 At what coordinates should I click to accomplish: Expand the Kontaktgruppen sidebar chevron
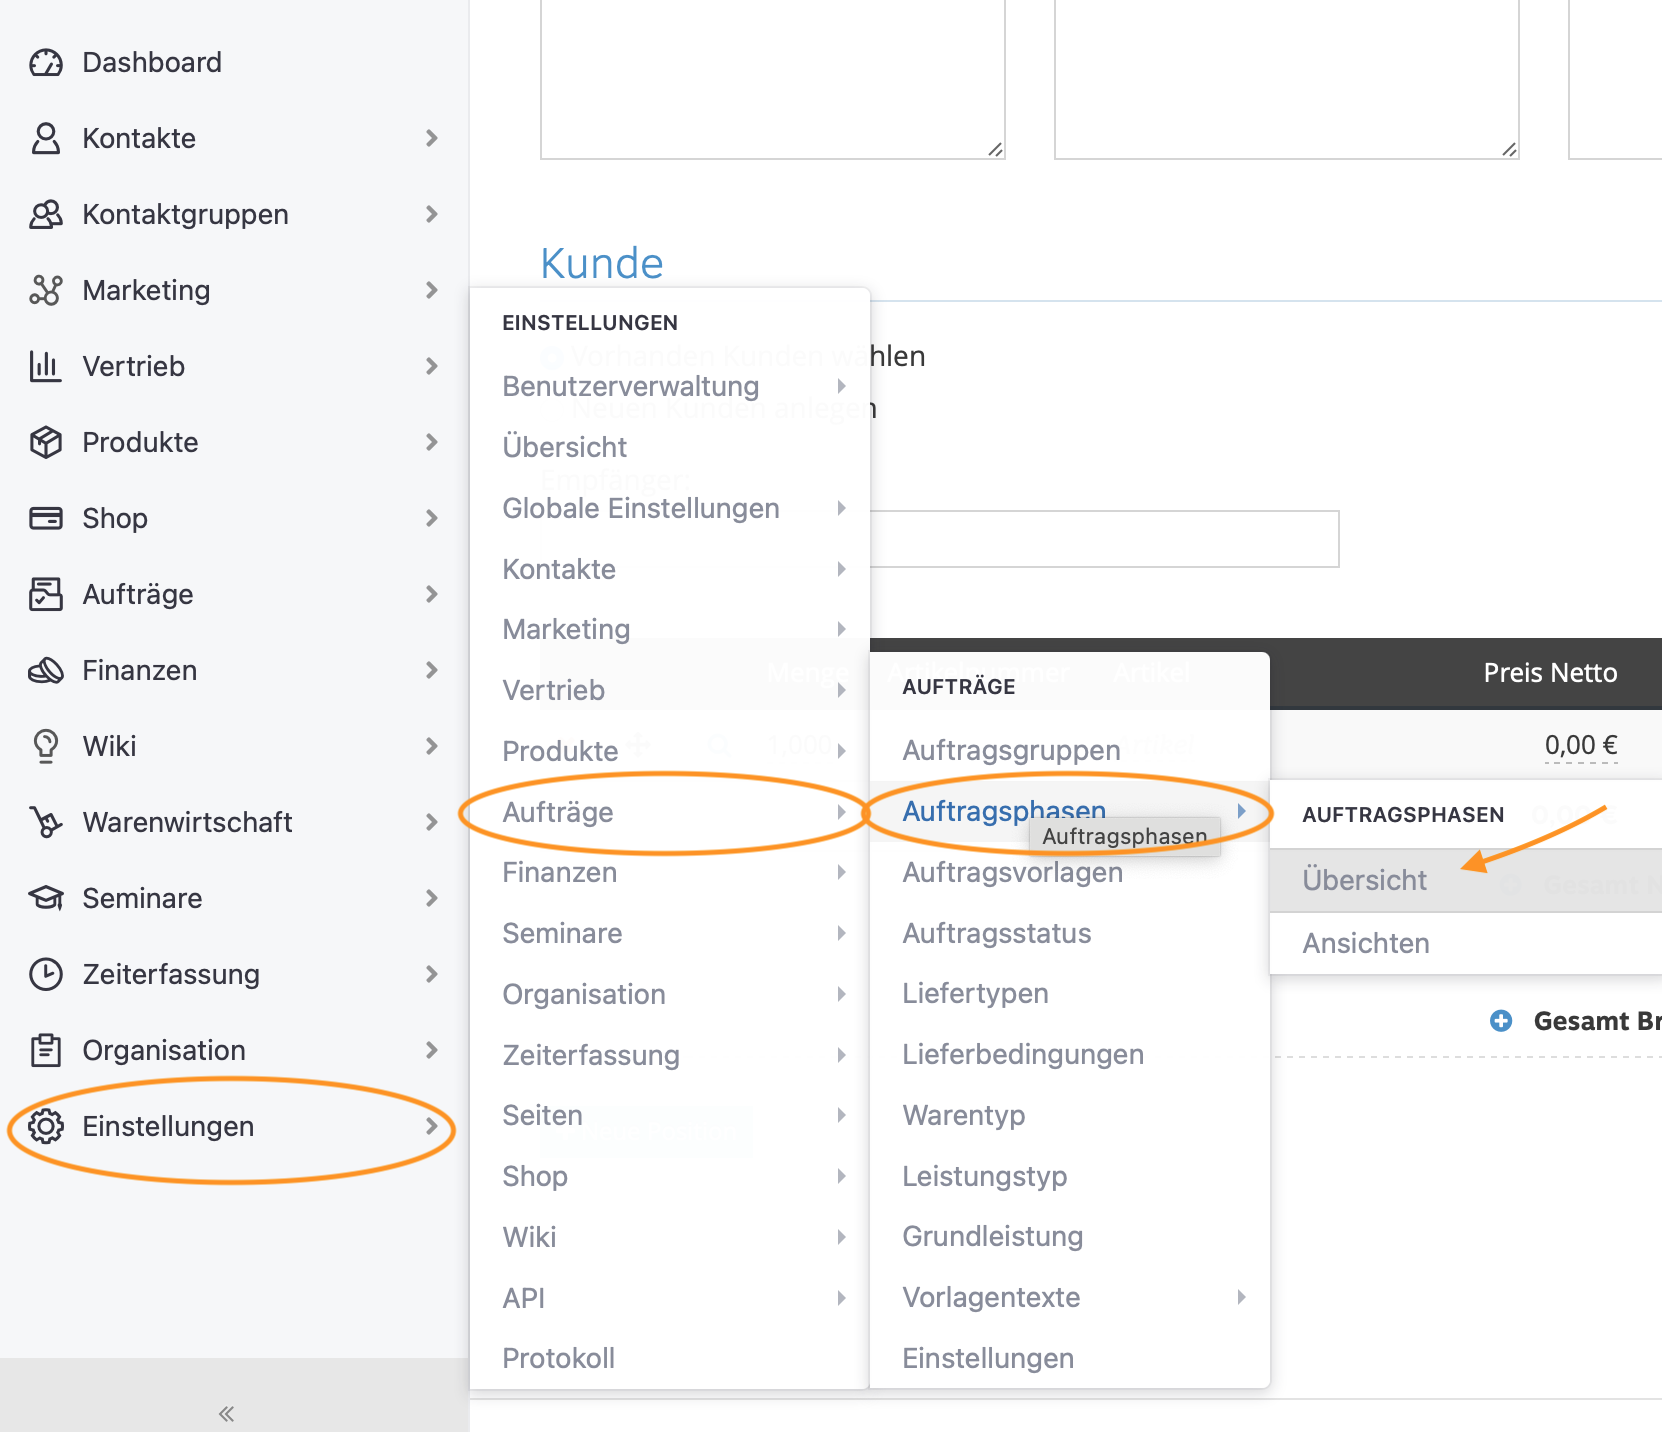[430, 214]
